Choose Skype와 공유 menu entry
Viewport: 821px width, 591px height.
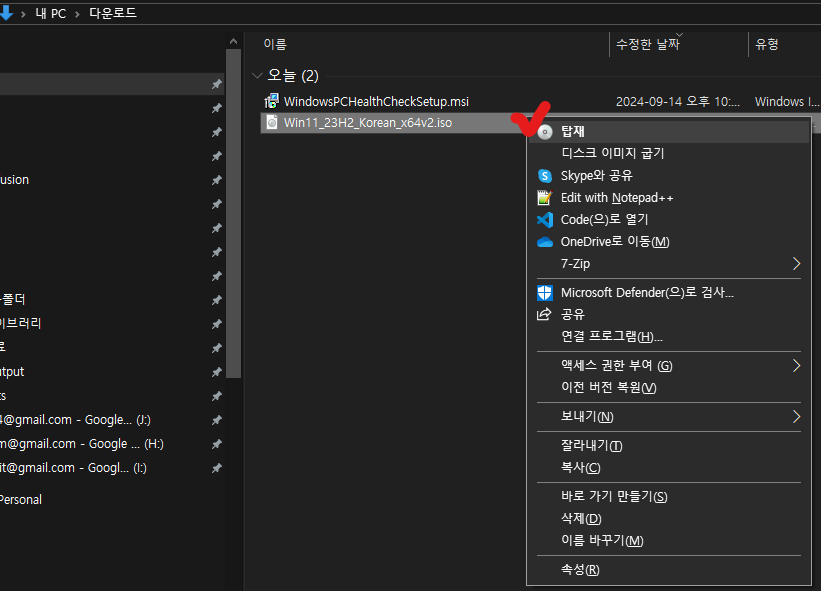[x=669, y=176]
